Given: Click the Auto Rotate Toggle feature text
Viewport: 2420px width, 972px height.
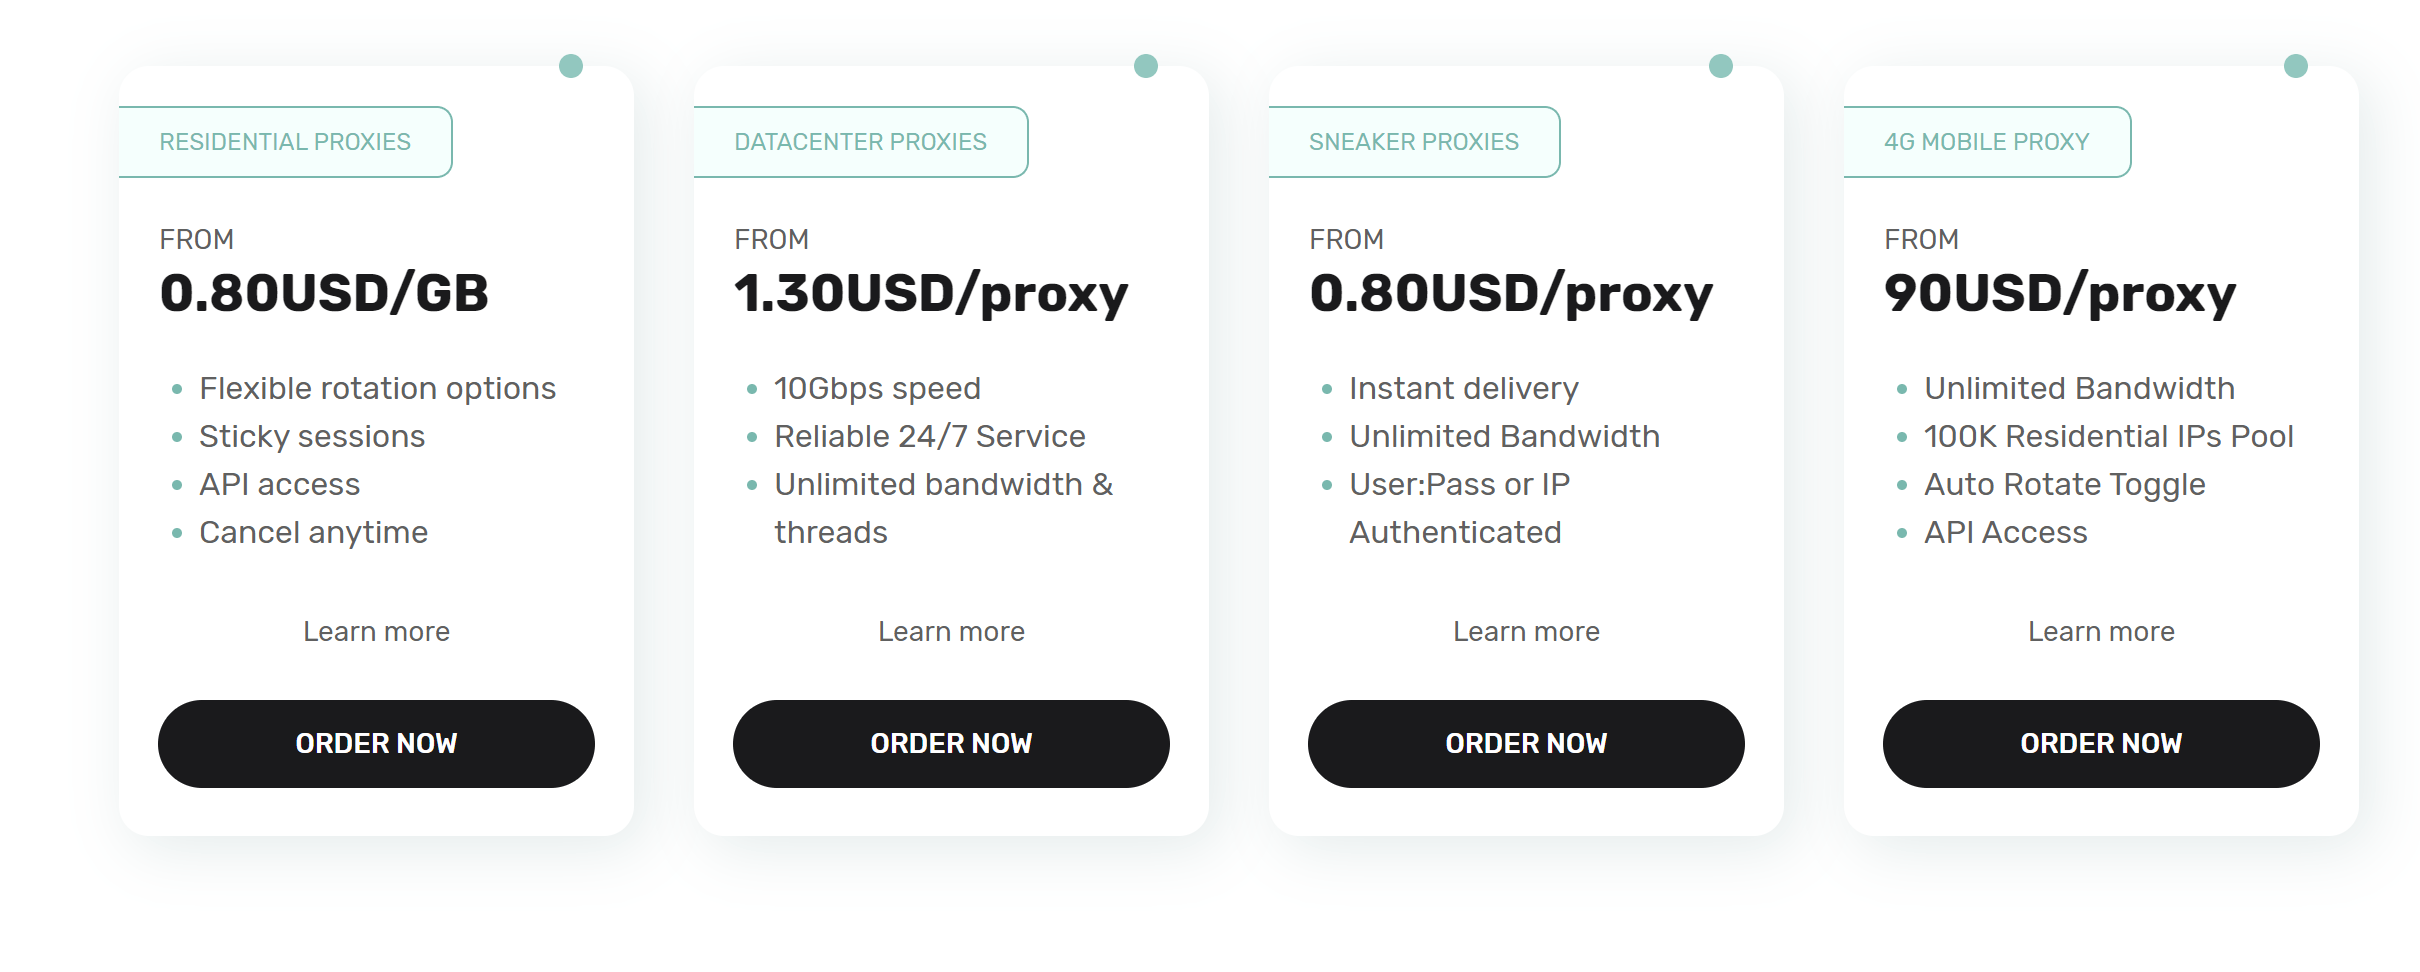Looking at the screenshot, I should pos(2064,485).
